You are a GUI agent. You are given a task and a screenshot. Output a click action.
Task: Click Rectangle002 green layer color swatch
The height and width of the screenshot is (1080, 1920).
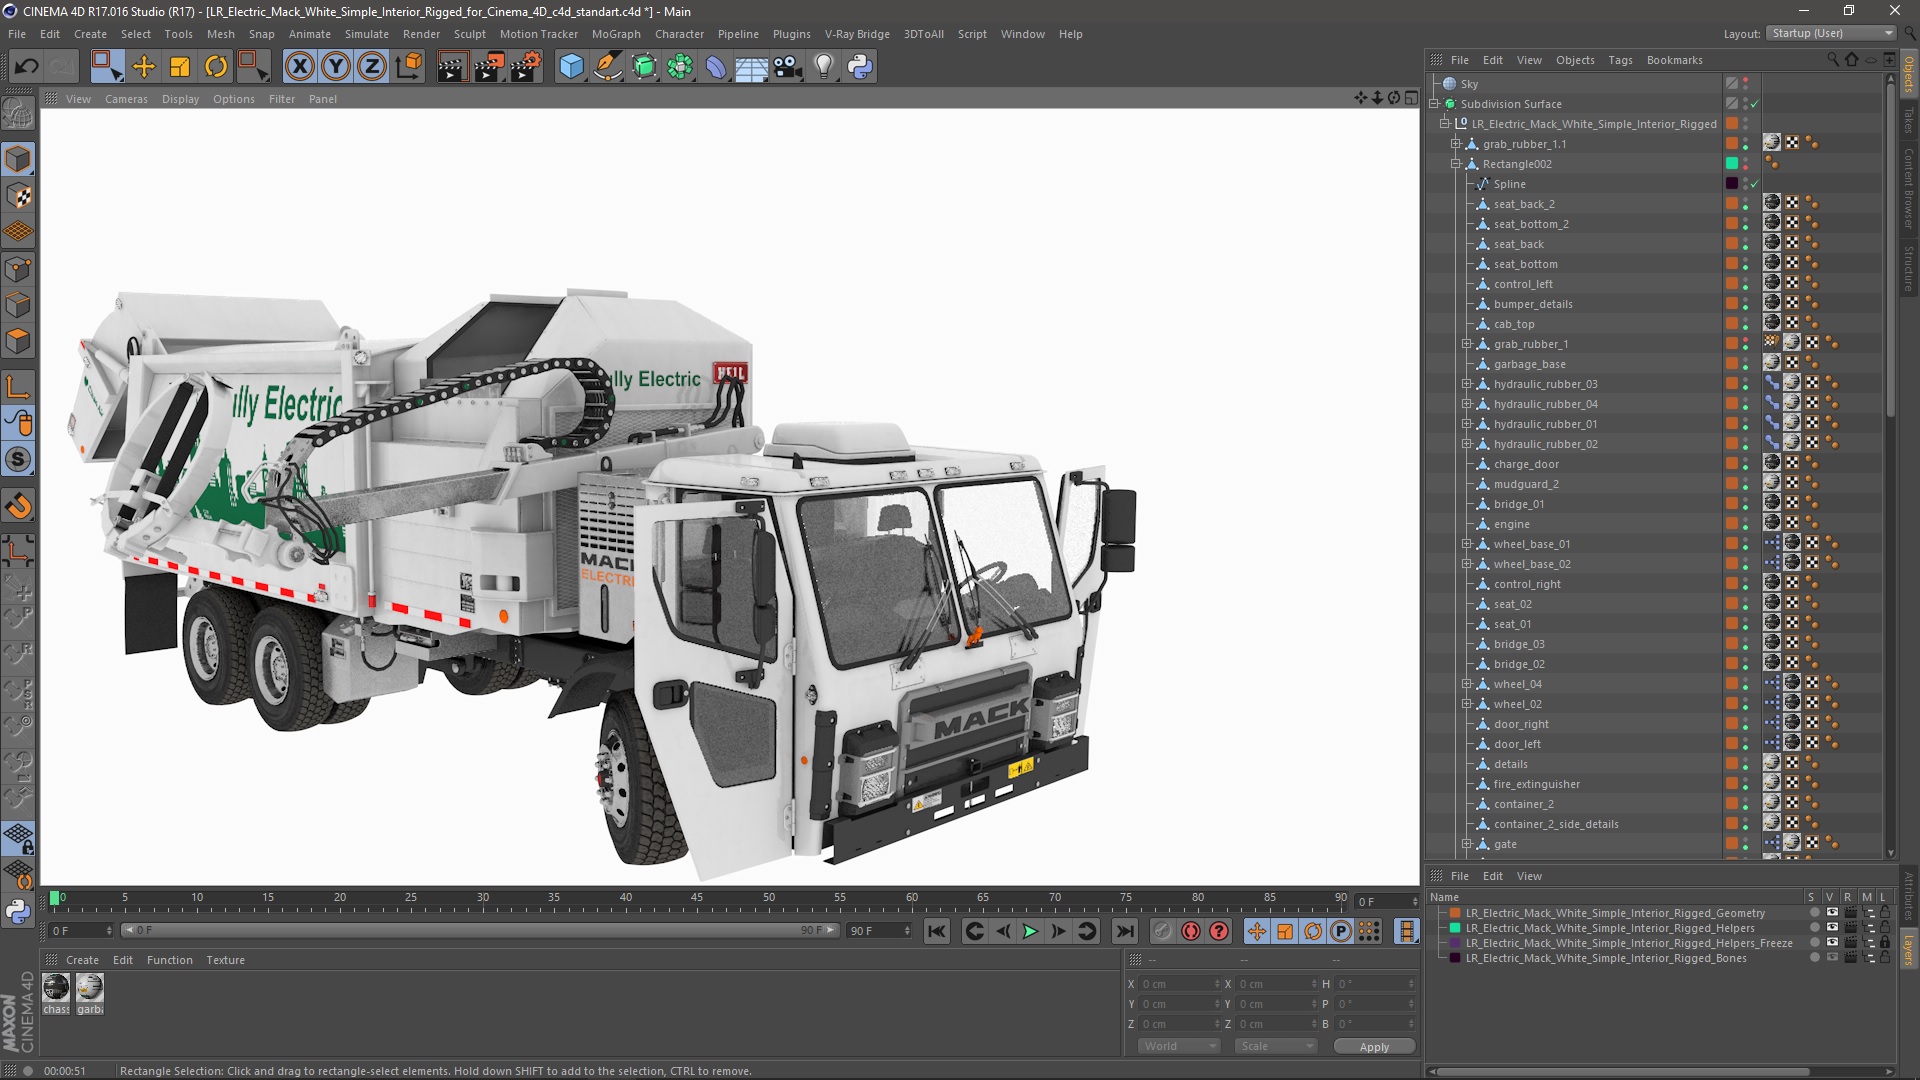click(1732, 163)
